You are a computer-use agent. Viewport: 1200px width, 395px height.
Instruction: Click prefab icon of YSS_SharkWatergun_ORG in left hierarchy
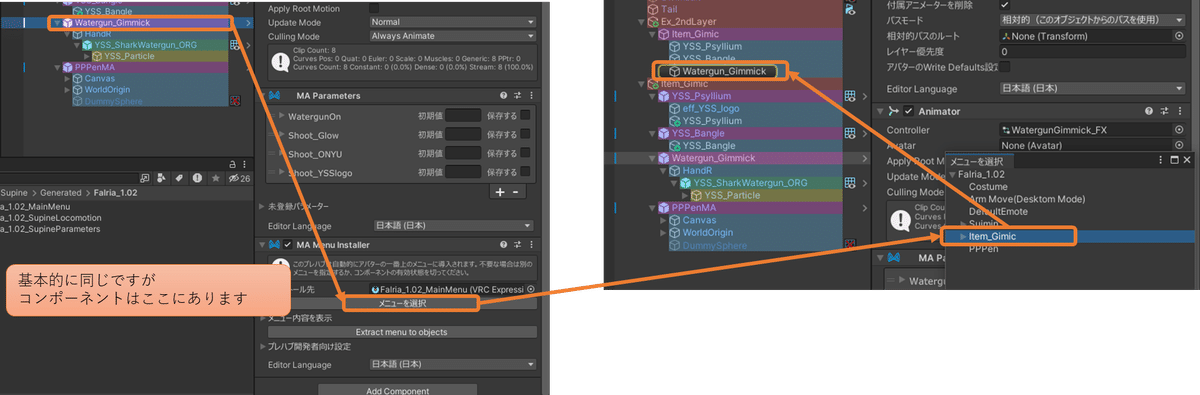pyautogui.click(x=87, y=44)
